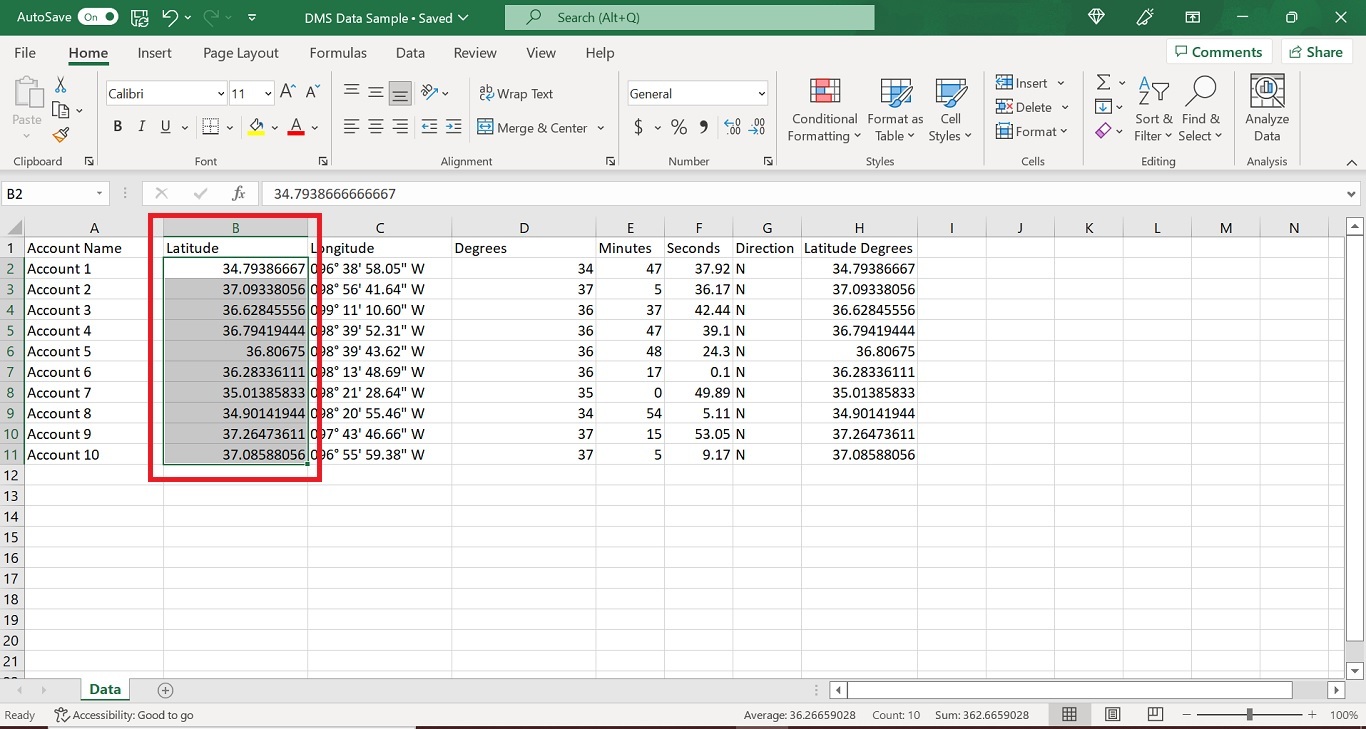Screen dimensions: 1366x729
Task: Toggle underline formatting
Action: tap(163, 126)
